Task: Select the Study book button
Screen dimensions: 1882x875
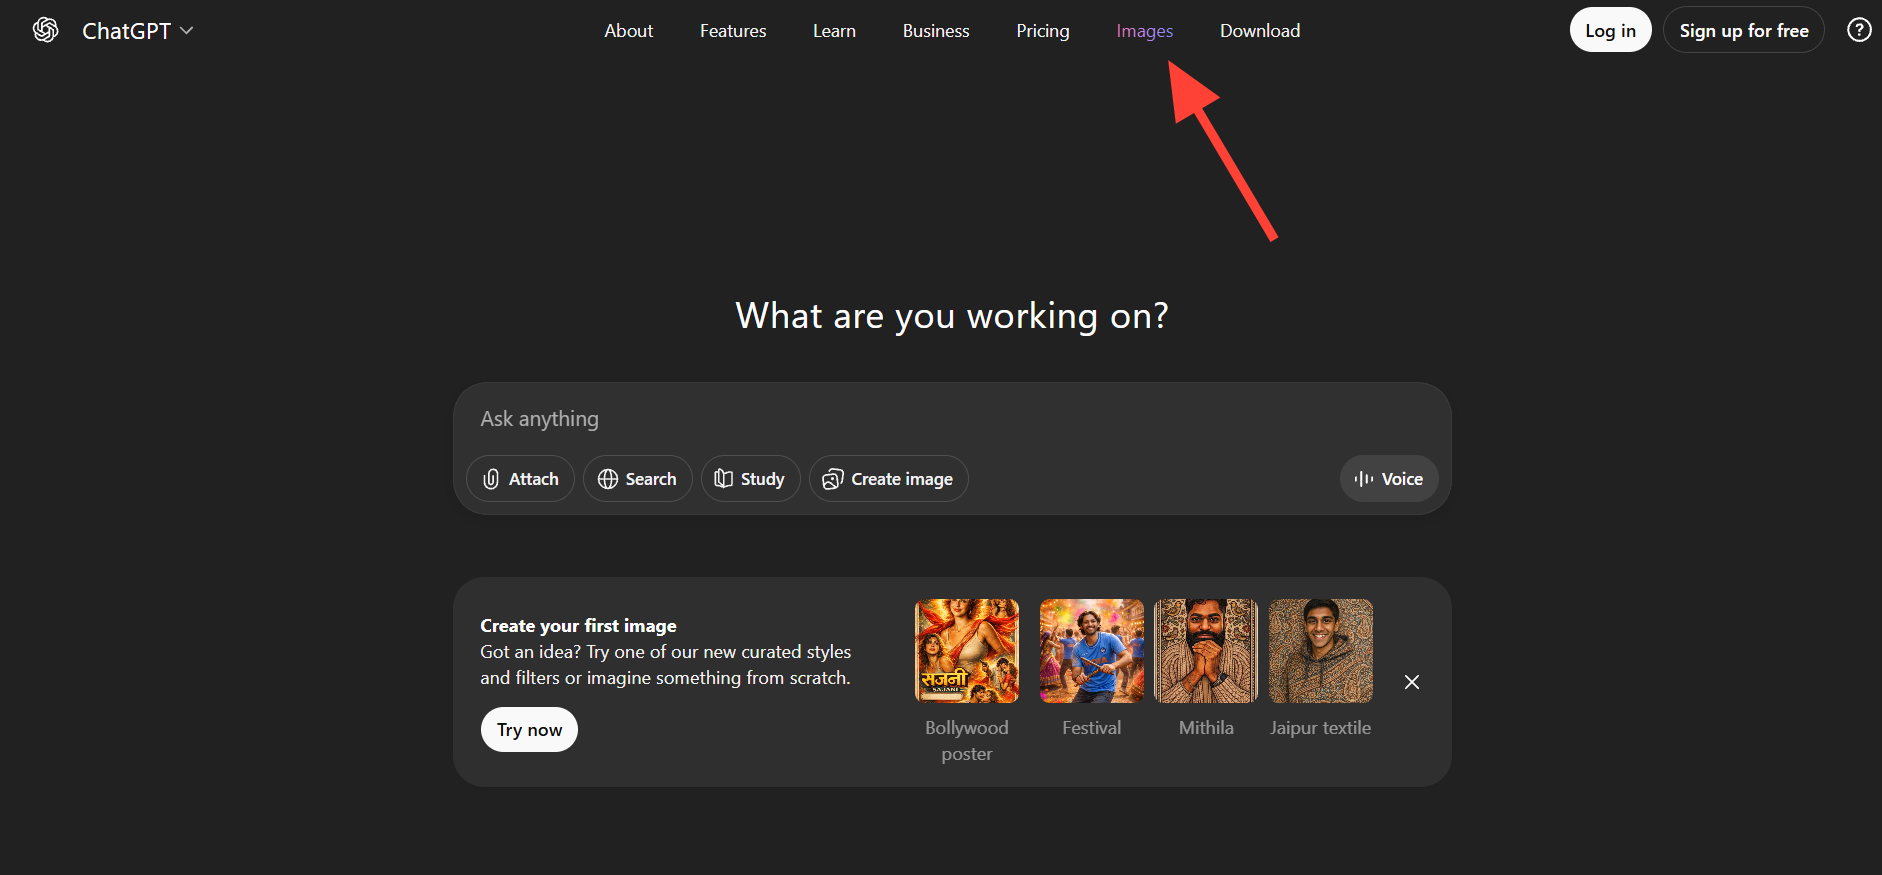Action: [x=750, y=479]
